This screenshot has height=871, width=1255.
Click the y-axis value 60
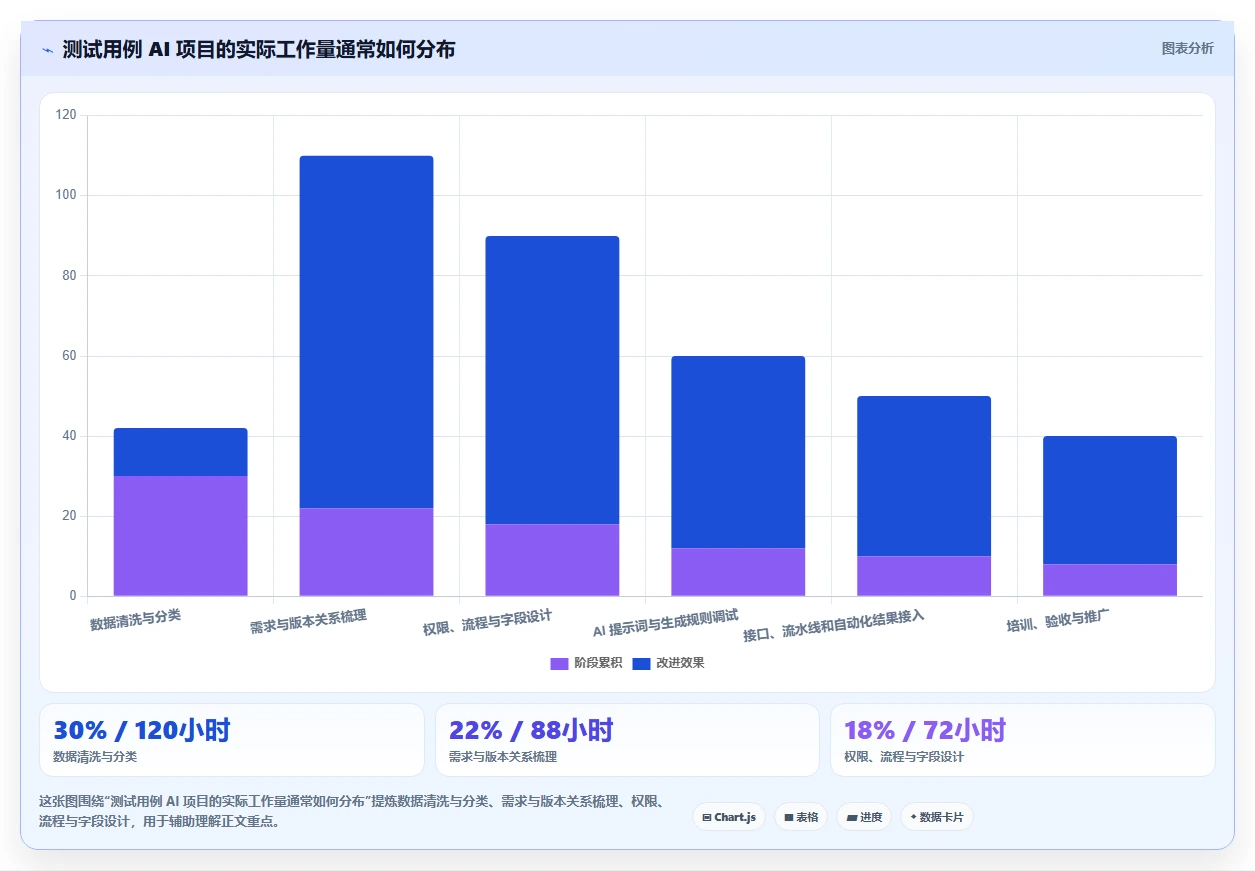[69, 356]
